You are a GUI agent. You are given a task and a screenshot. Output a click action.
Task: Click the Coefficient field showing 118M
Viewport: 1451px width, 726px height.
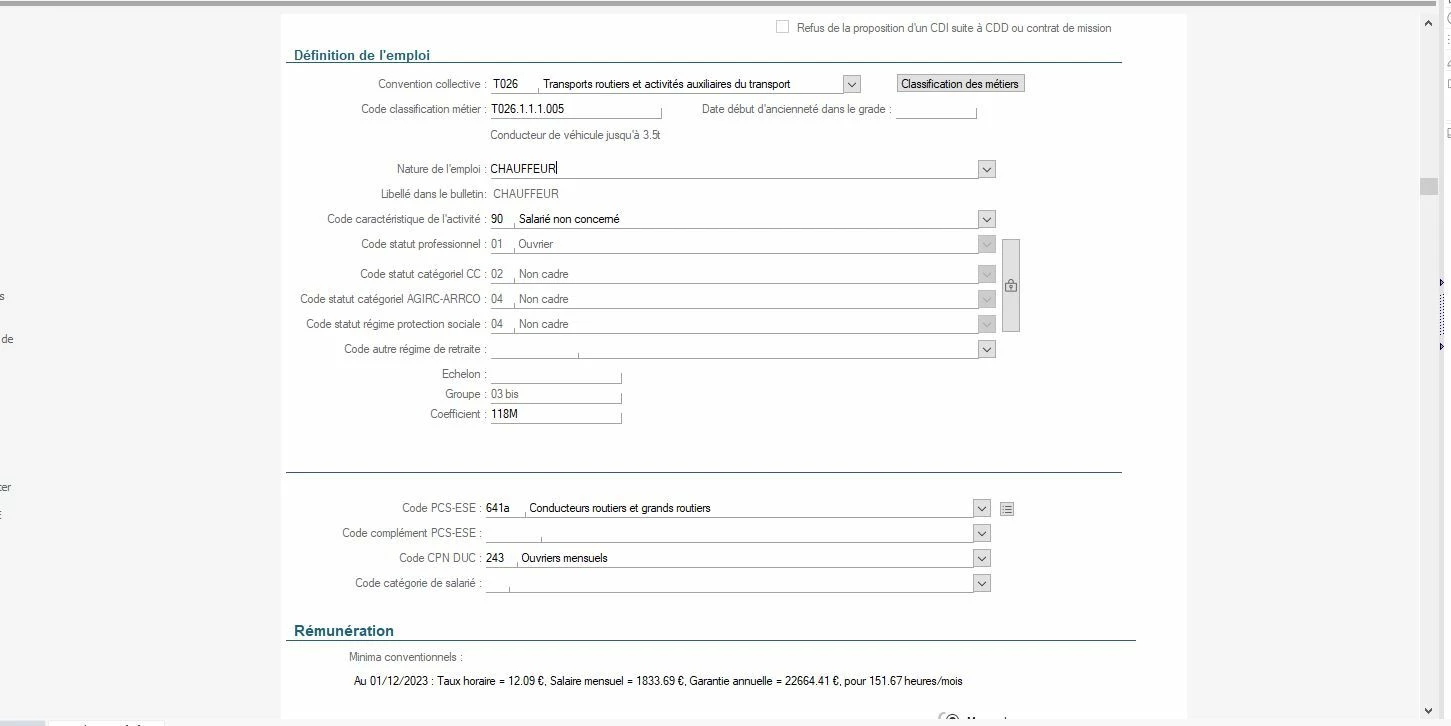(555, 414)
